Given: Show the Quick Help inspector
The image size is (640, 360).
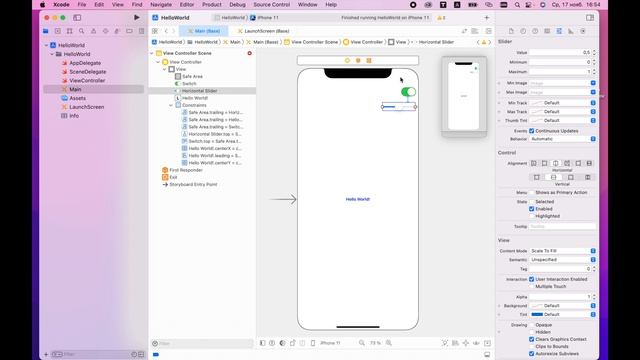Looking at the screenshot, I should click(535, 31).
